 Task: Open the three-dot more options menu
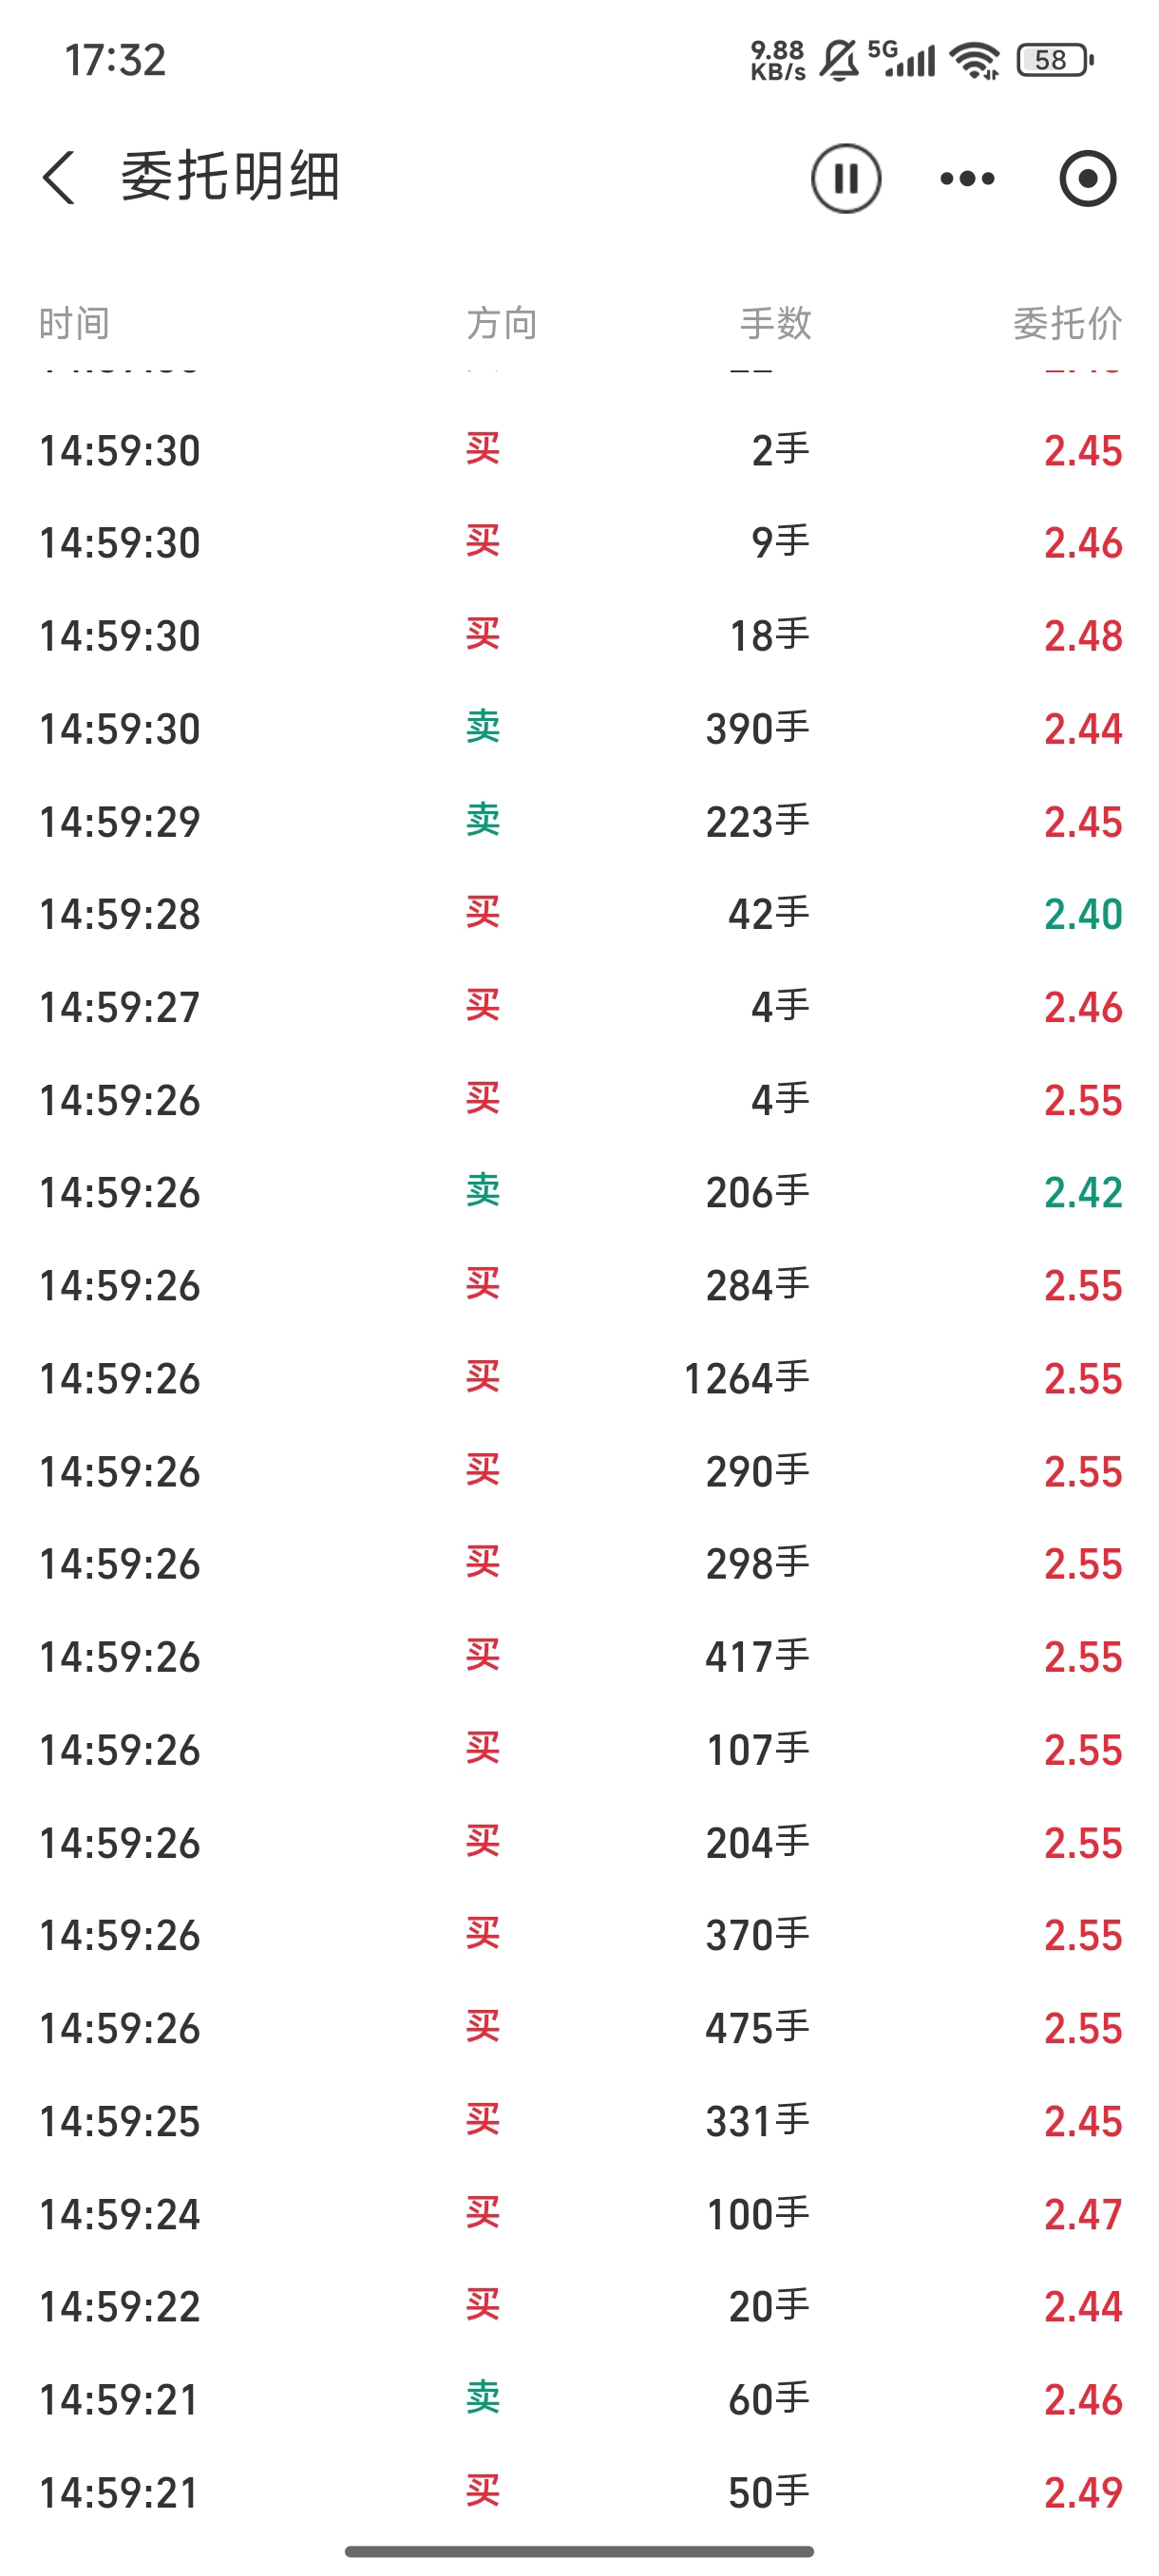(967, 179)
